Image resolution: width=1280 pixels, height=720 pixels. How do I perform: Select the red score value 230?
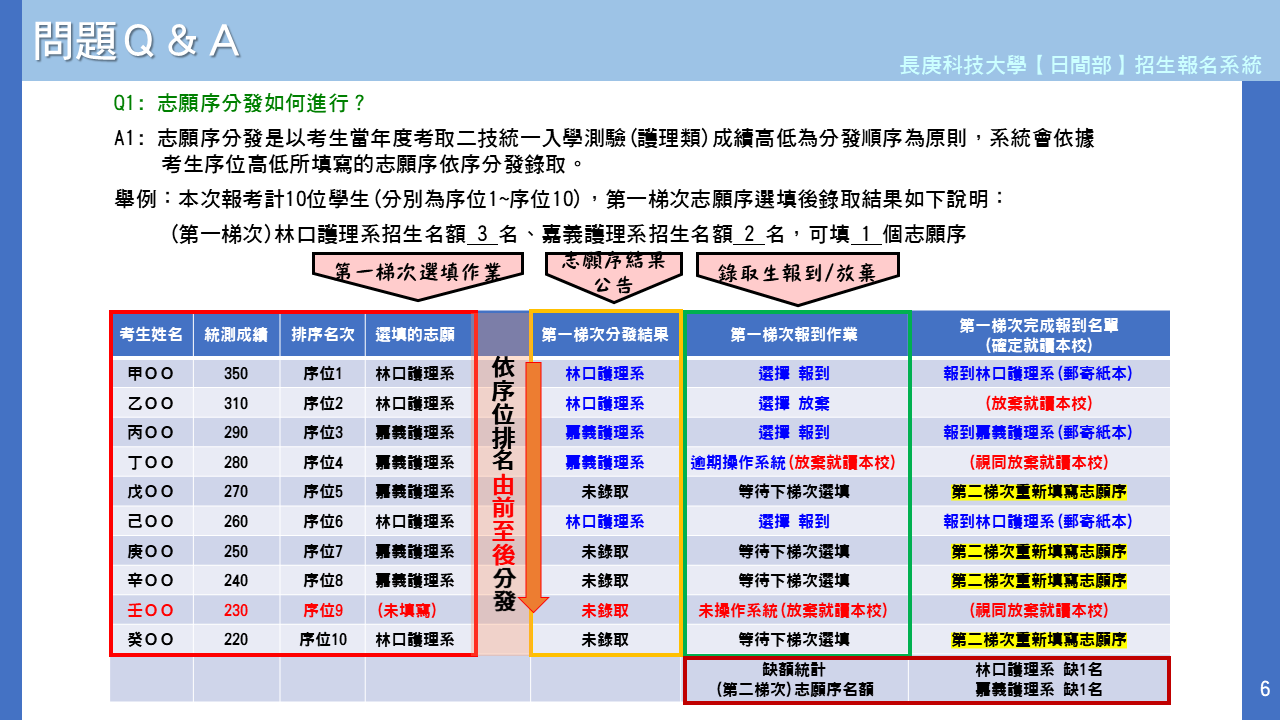coord(236,610)
